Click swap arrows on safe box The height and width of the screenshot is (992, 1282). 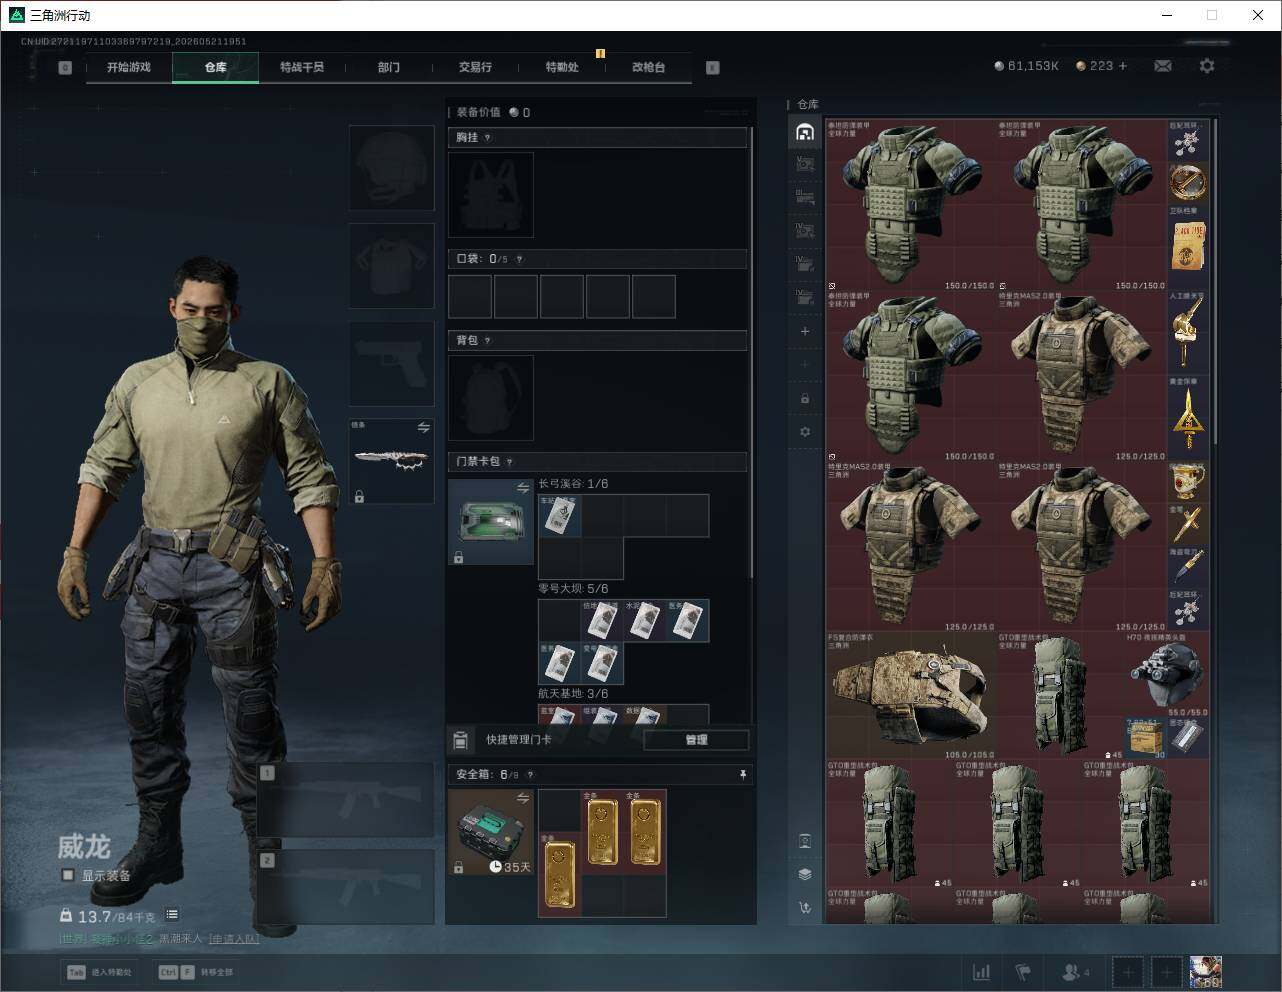click(522, 798)
